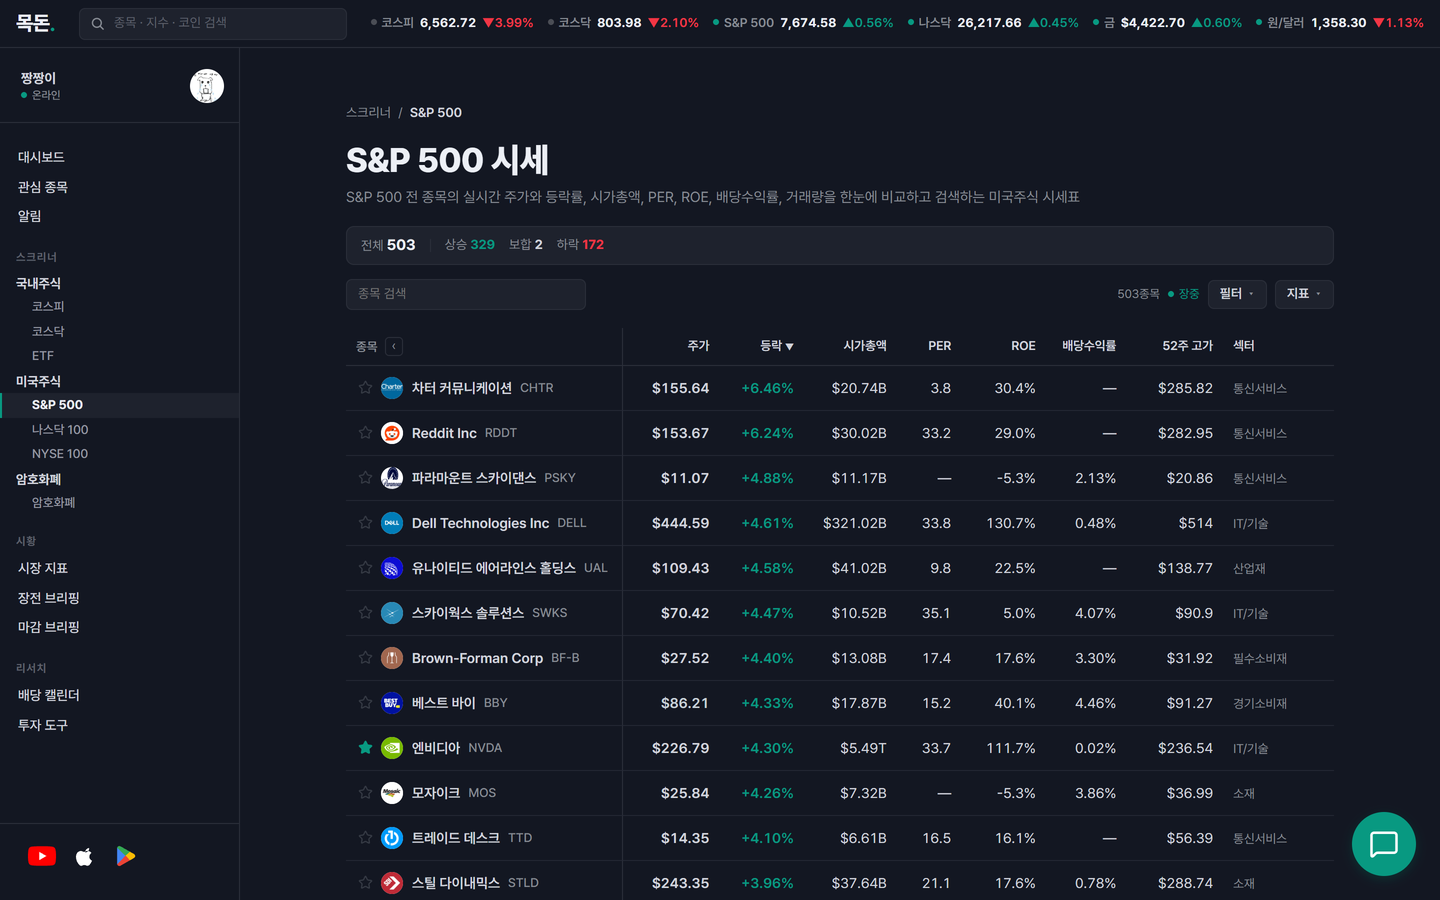
Task: Click the Steel Dynamics STLD logo icon
Action: [x=392, y=883]
